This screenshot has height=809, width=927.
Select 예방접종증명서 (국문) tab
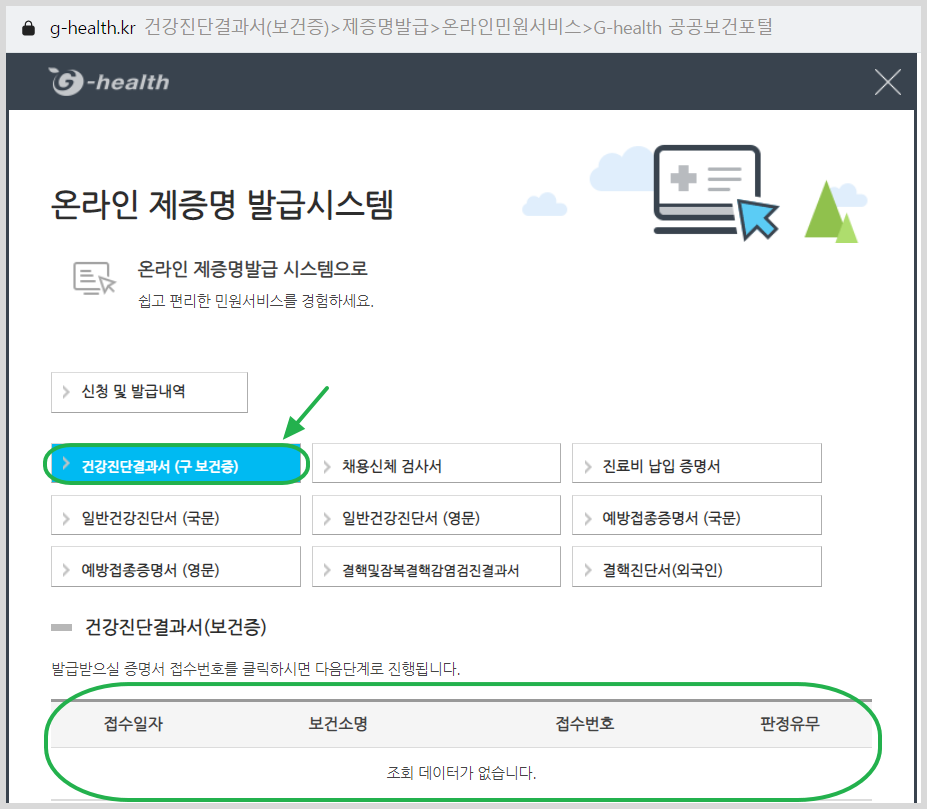tap(696, 515)
